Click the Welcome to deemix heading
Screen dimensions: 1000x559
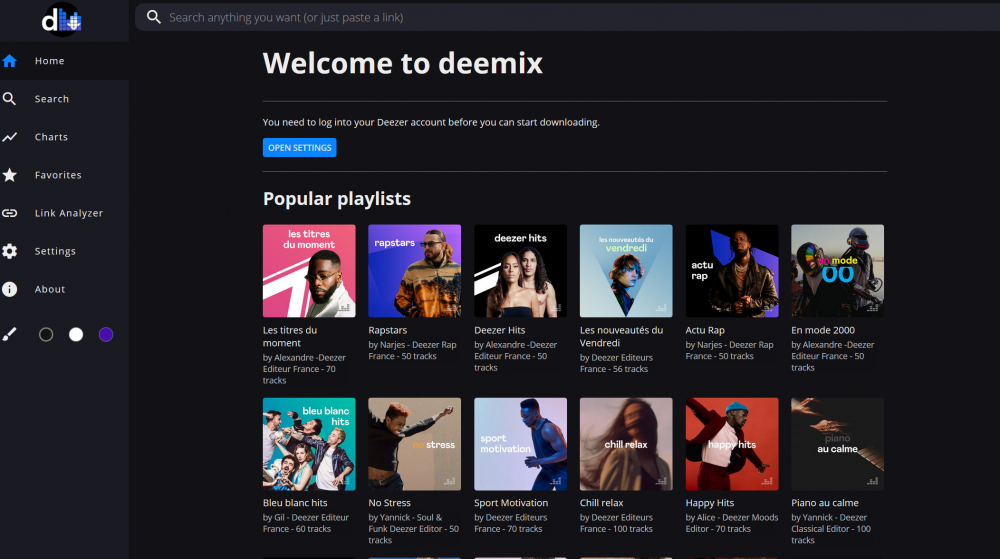pyautogui.click(x=403, y=63)
